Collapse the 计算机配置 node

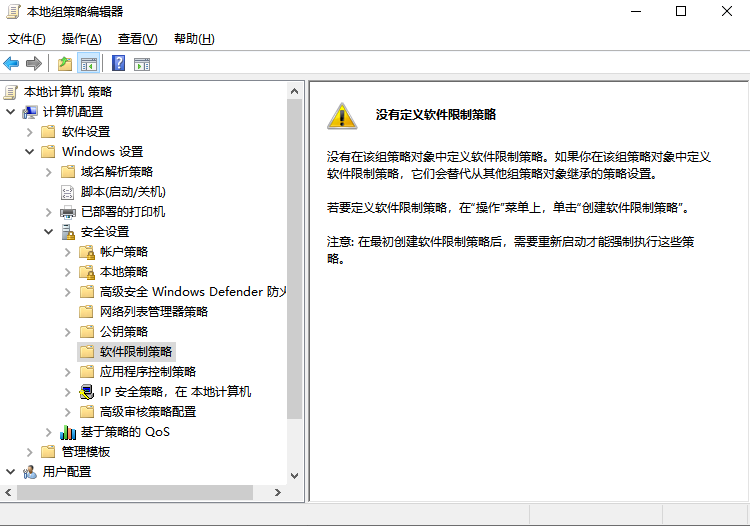pyautogui.click(x=11, y=112)
